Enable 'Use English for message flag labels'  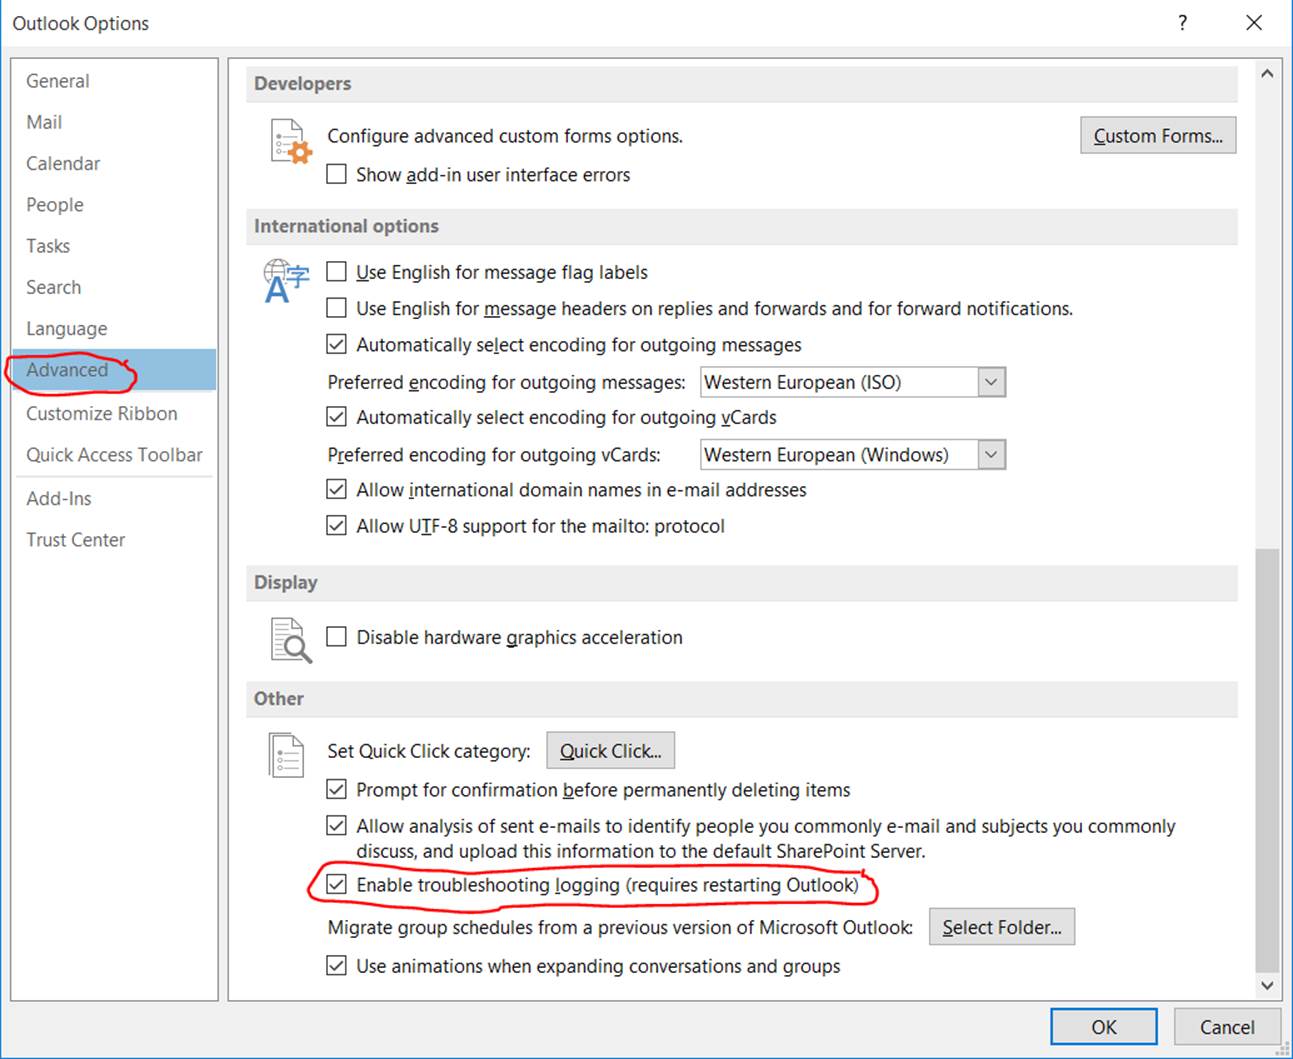coord(336,271)
